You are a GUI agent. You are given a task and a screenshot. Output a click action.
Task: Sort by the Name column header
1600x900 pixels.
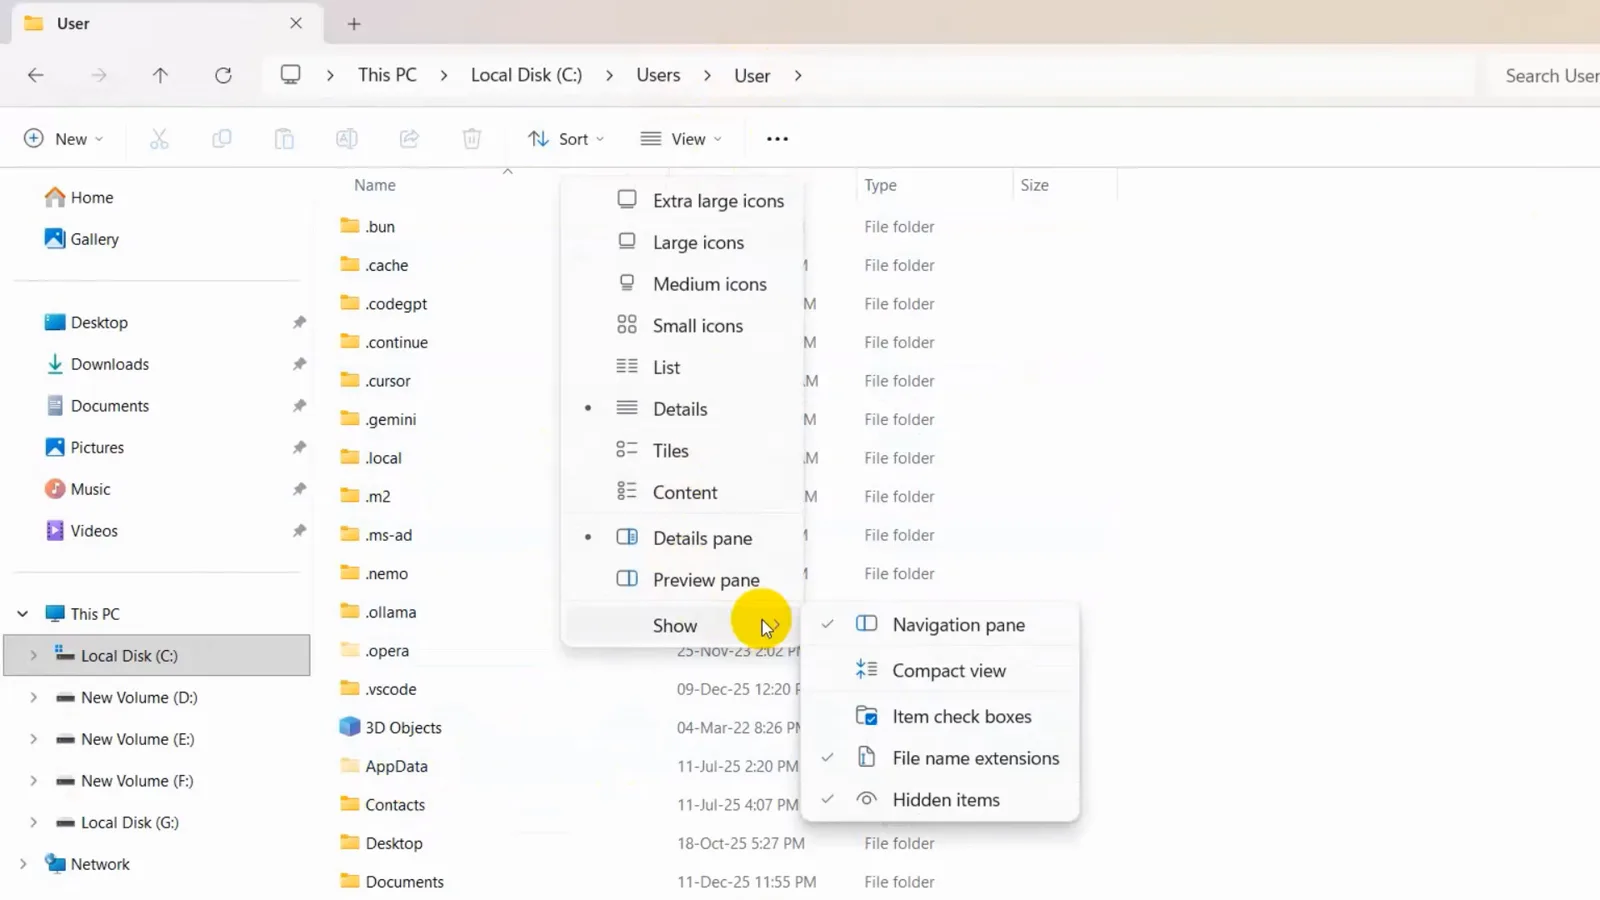(375, 185)
